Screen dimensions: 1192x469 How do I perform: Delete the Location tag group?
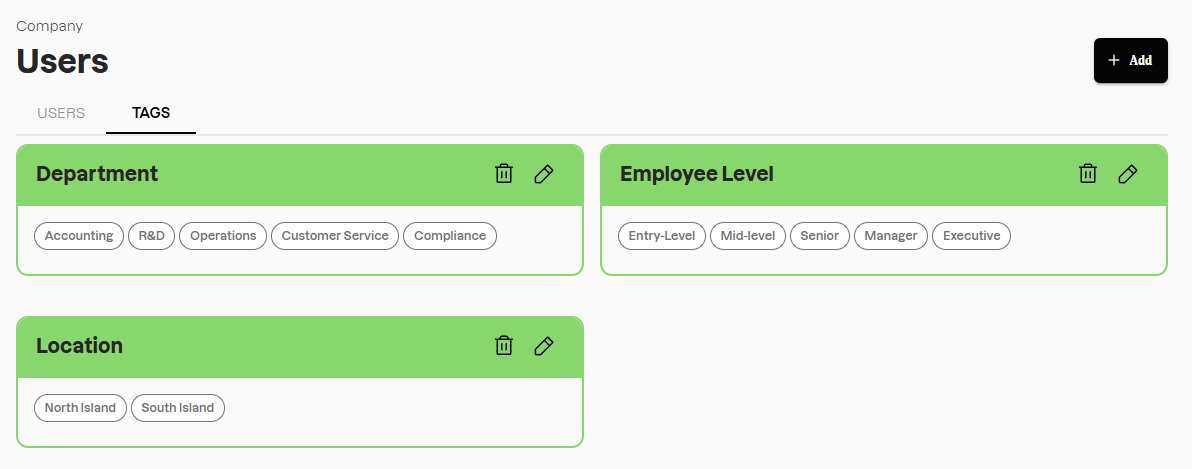click(504, 346)
